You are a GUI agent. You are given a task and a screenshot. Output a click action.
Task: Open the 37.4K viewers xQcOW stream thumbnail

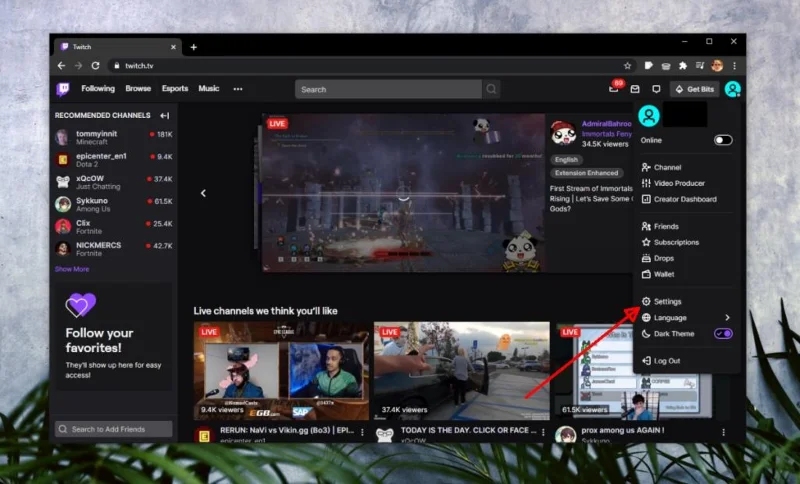click(462, 371)
